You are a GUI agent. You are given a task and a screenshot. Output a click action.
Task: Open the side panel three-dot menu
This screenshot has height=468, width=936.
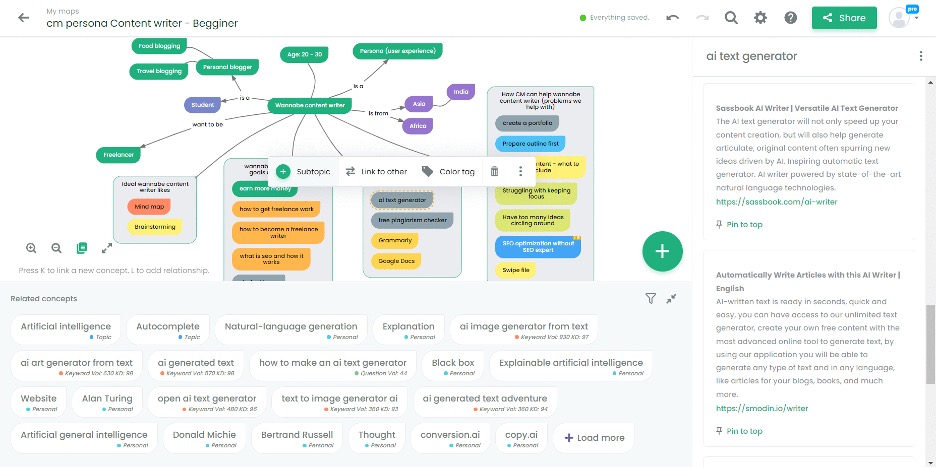[x=921, y=56]
